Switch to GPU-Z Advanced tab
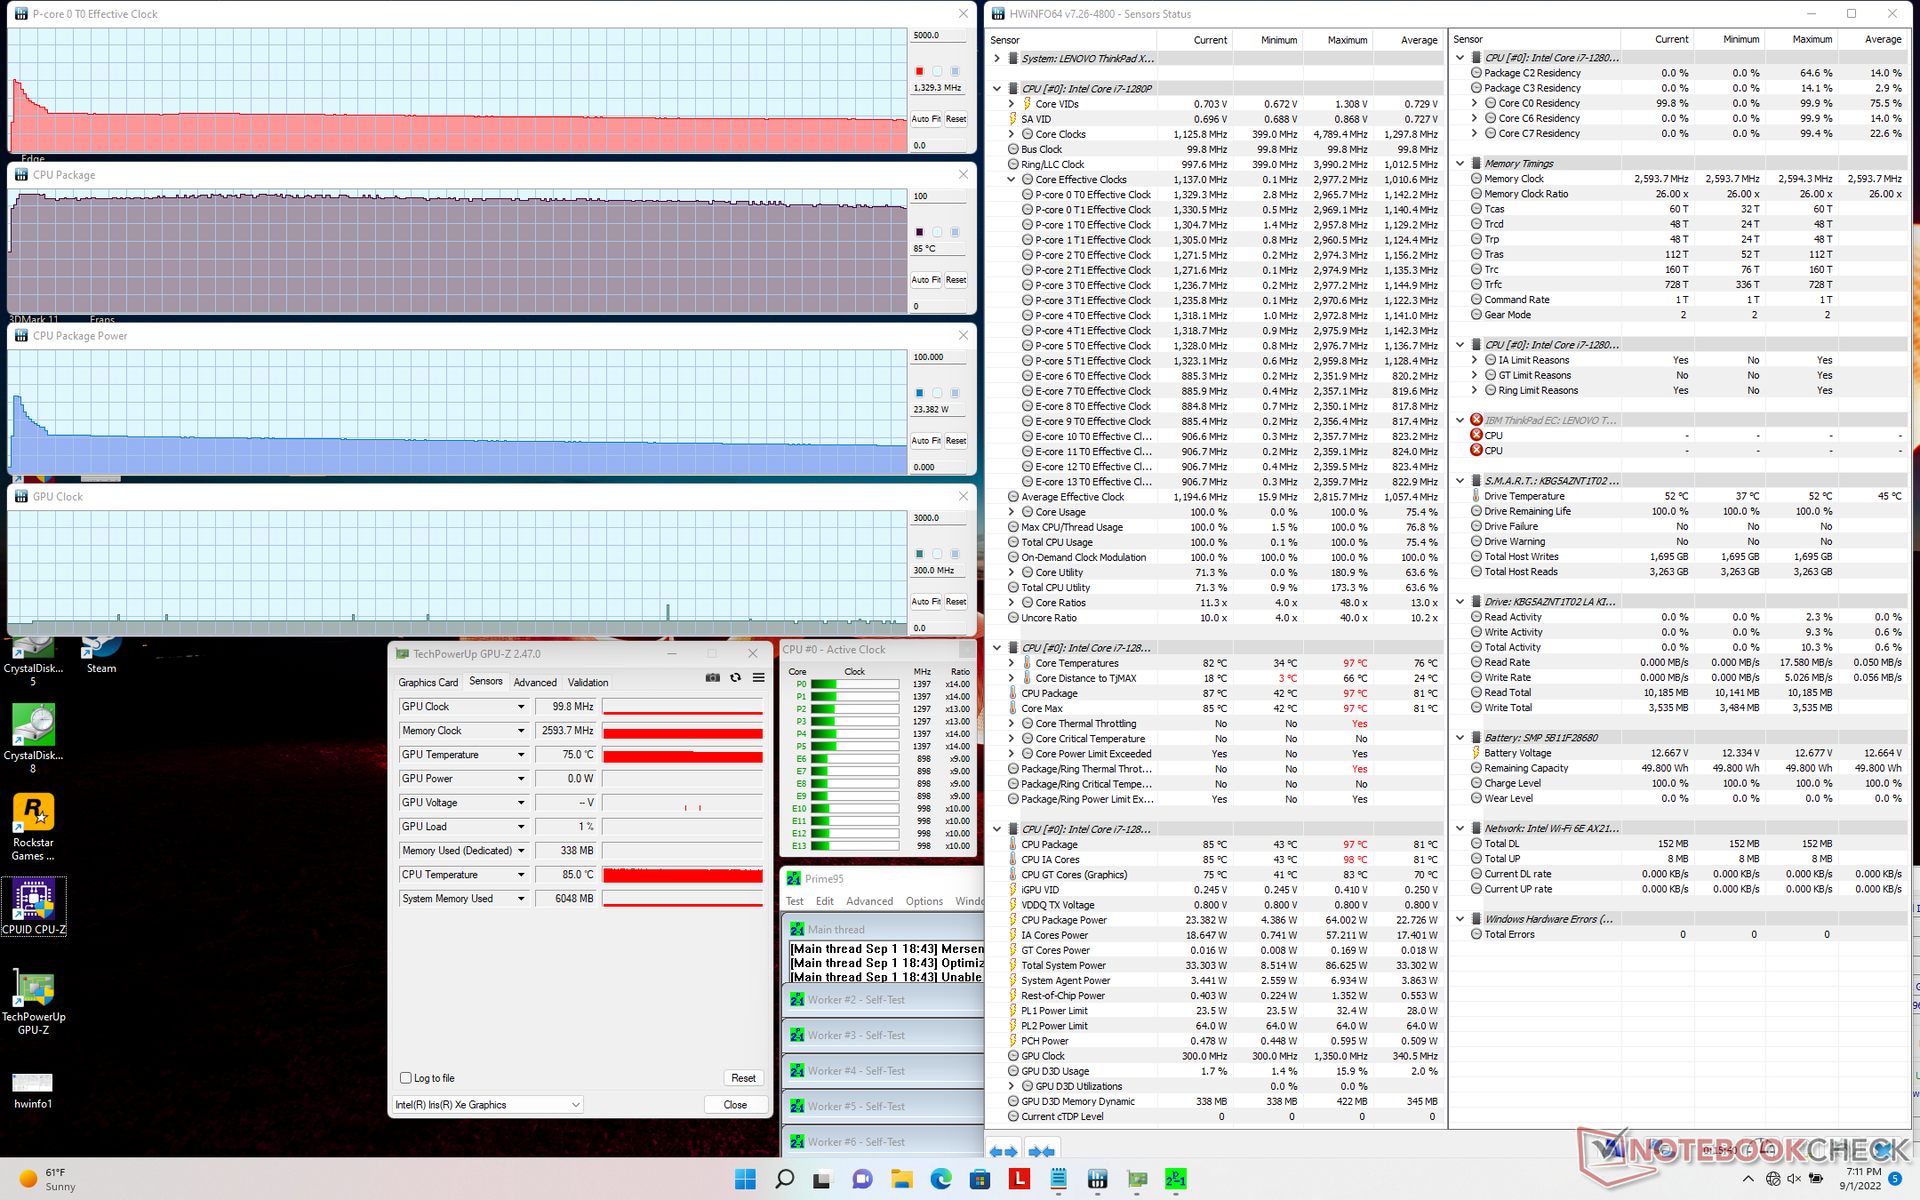The height and width of the screenshot is (1200, 1920). tap(535, 683)
